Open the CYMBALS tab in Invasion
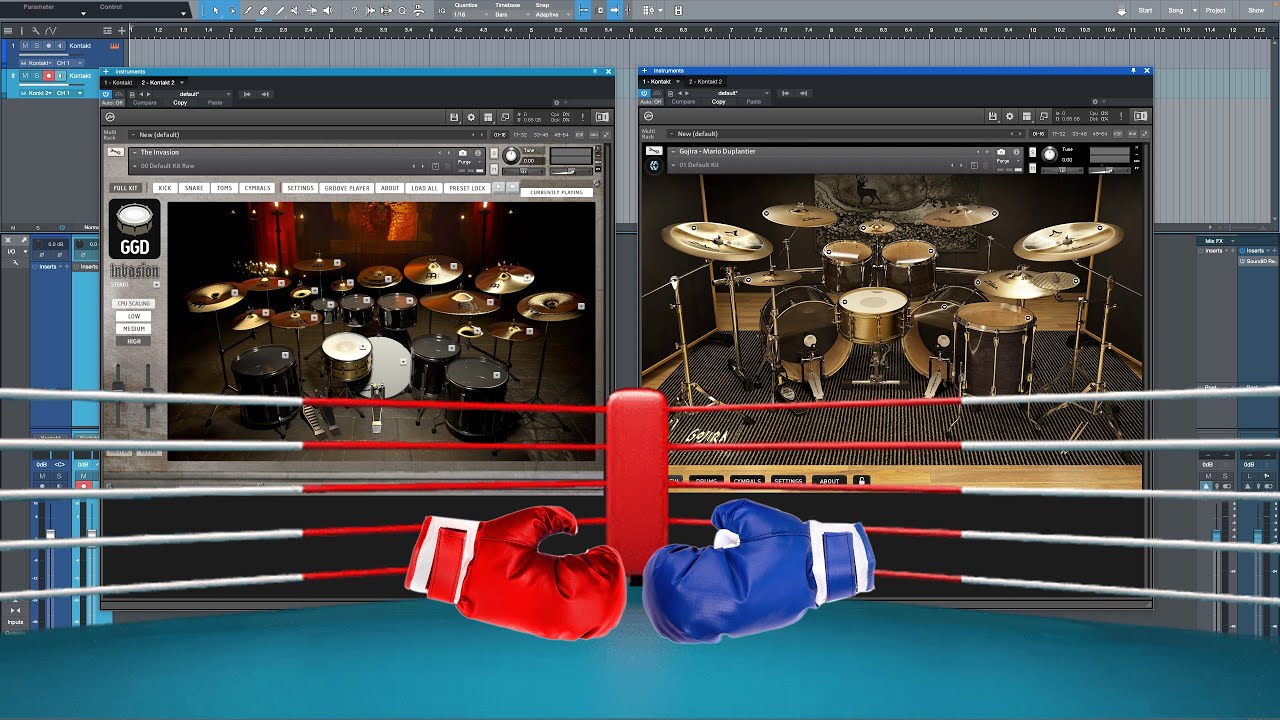This screenshot has width=1280, height=720. 257,188
